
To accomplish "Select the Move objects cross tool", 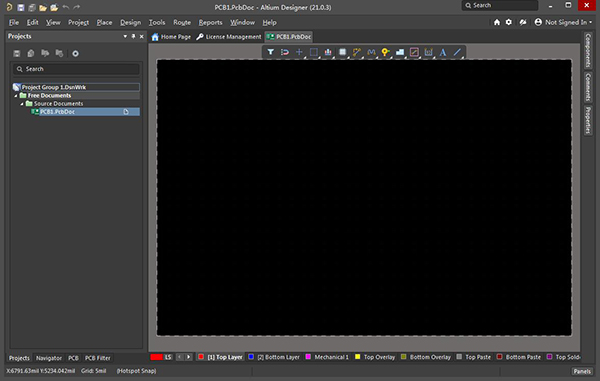I will [x=299, y=52].
